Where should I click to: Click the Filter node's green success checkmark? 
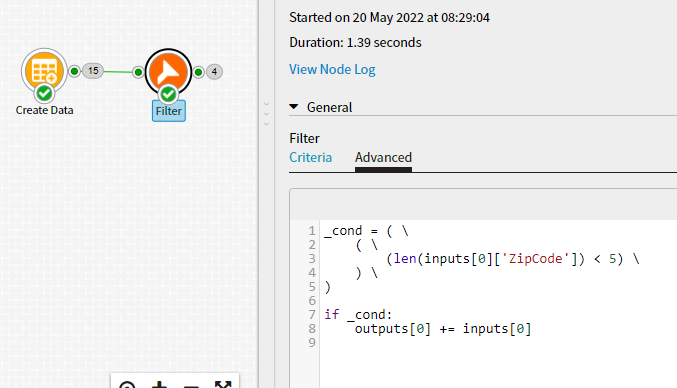coord(168,95)
